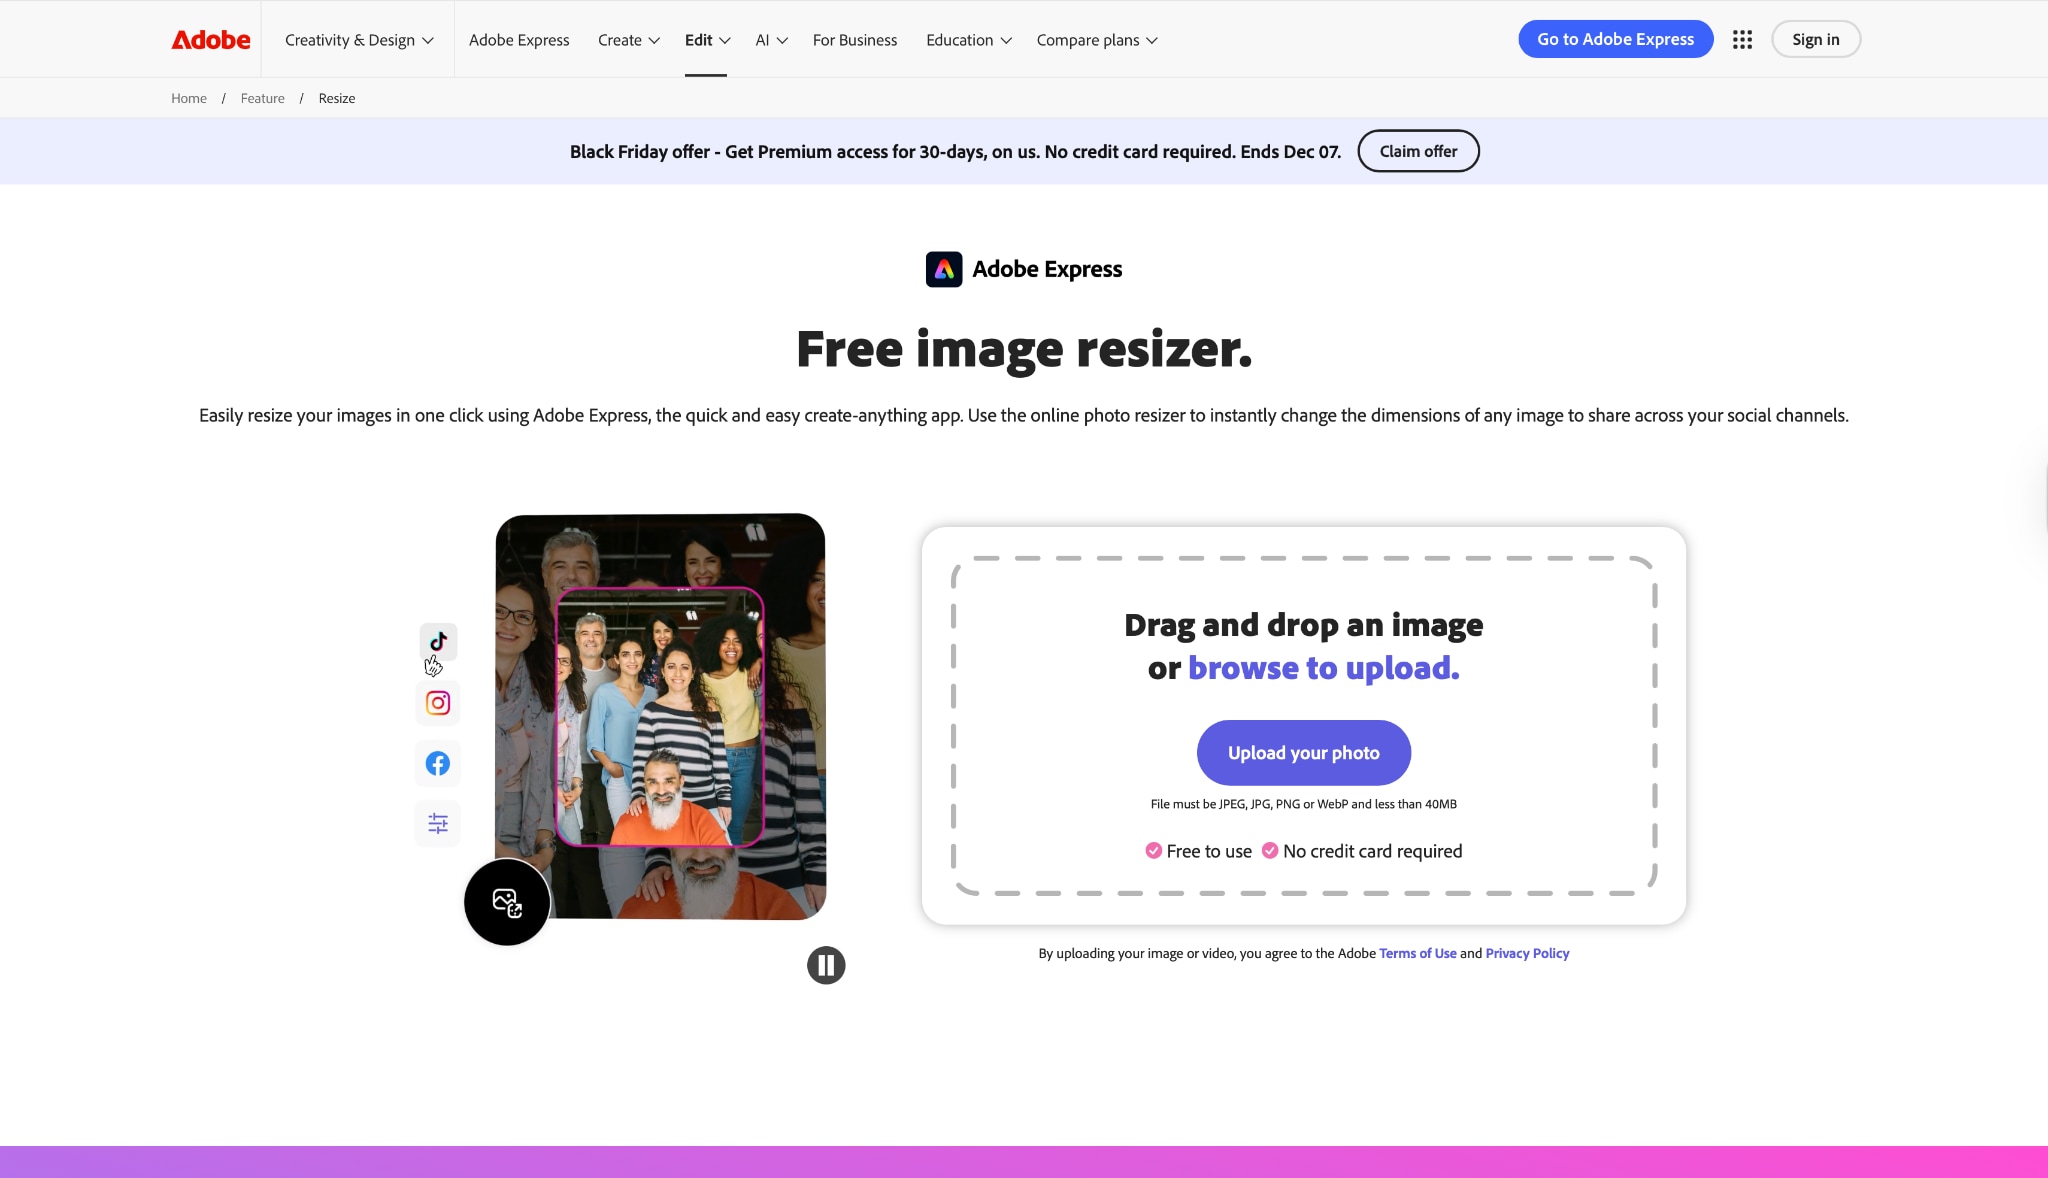2048x1178 pixels.
Task: Expand the Create dropdown
Action: click(628, 40)
